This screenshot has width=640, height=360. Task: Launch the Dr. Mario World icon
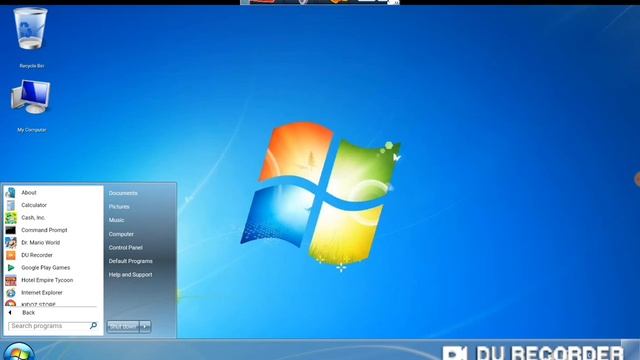(x=11, y=243)
